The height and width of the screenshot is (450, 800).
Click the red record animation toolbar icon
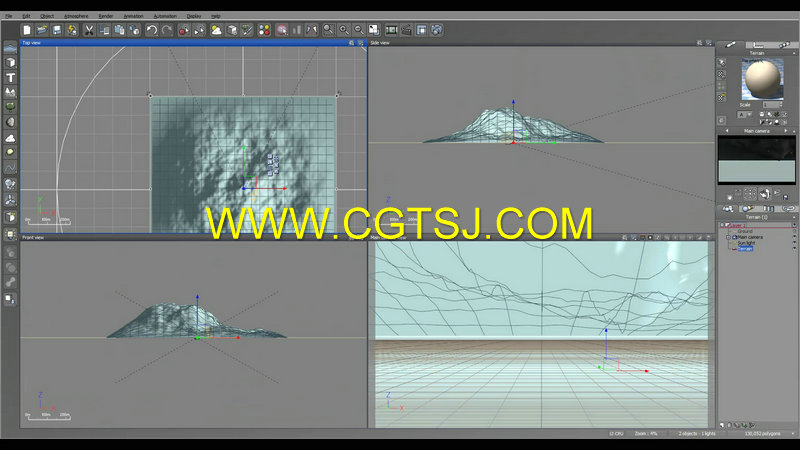[184, 30]
